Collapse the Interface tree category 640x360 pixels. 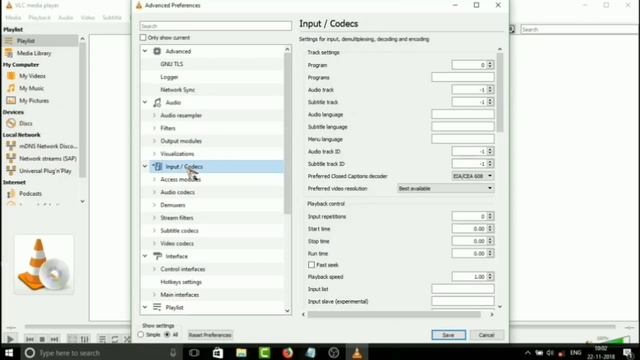click(145, 256)
